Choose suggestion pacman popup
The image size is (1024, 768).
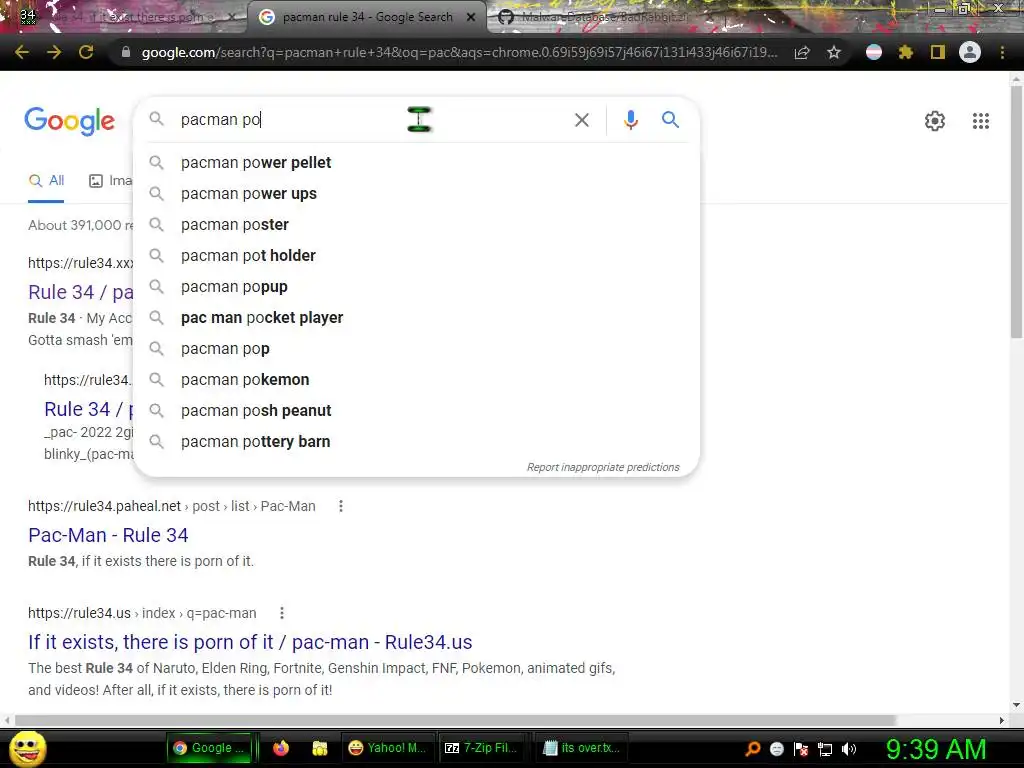click(416, 287)
